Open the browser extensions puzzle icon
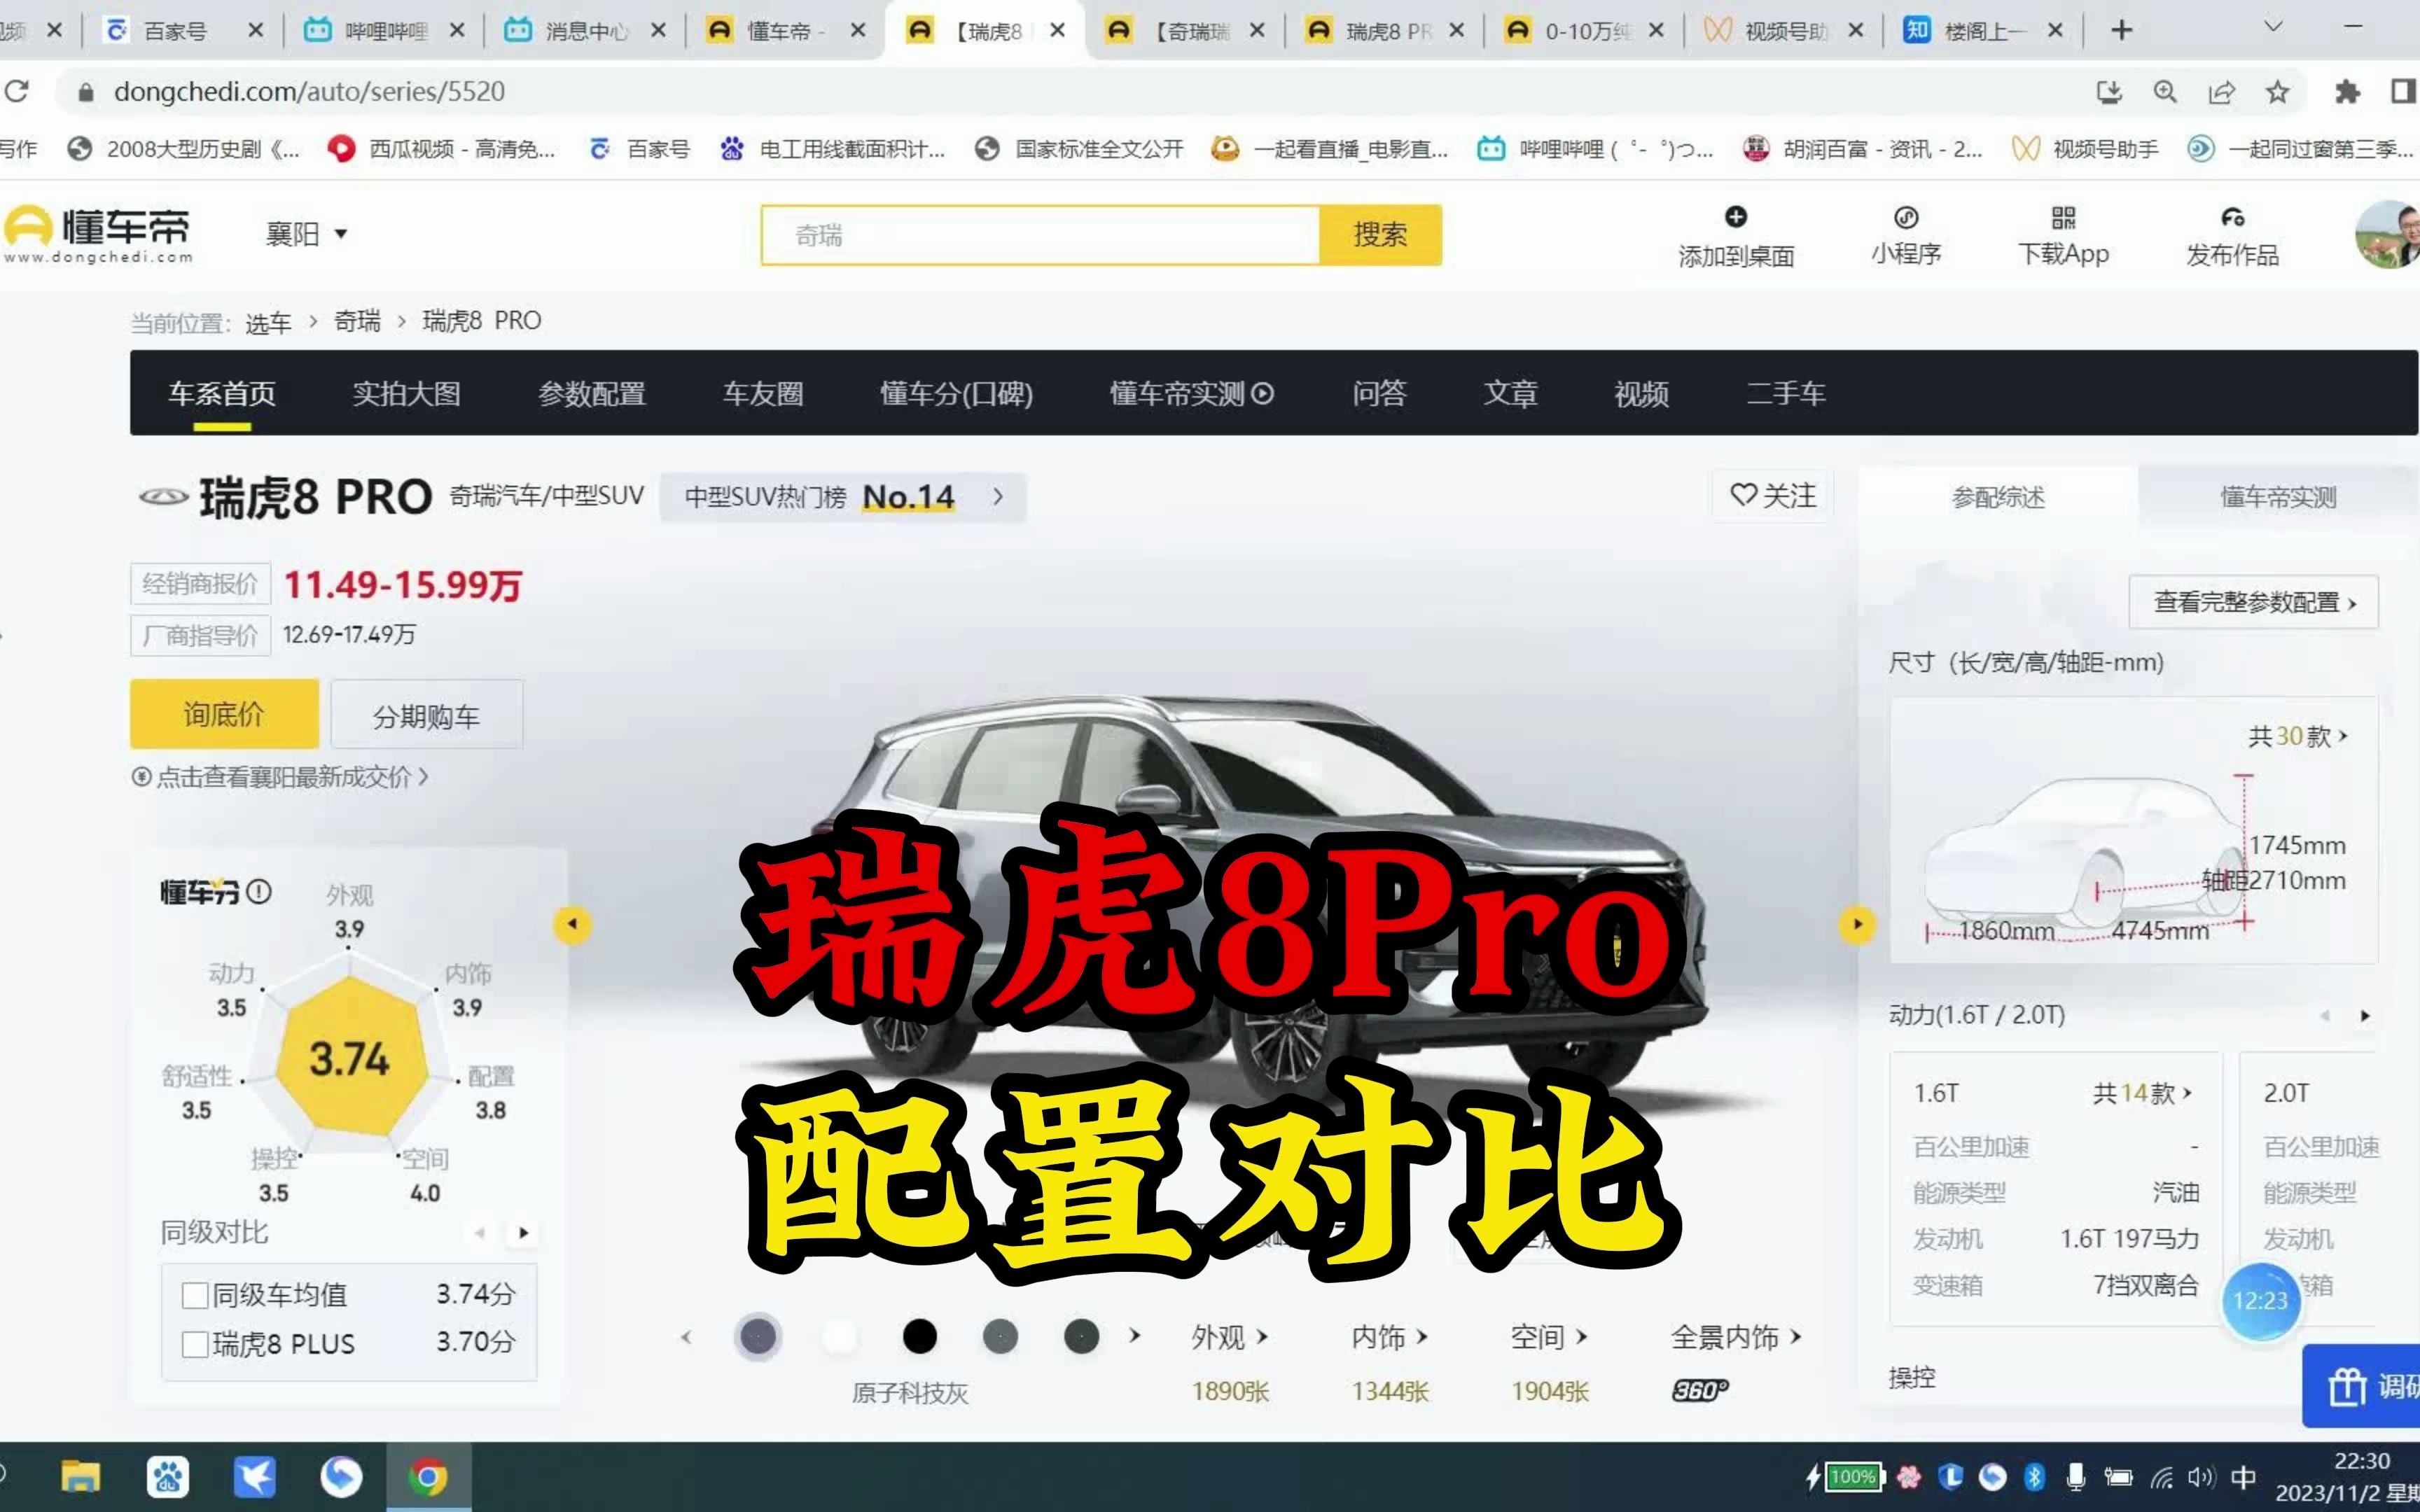Image resolution: width=2420 pixels, height=1512 pixels. click(x=2346, y=92)
